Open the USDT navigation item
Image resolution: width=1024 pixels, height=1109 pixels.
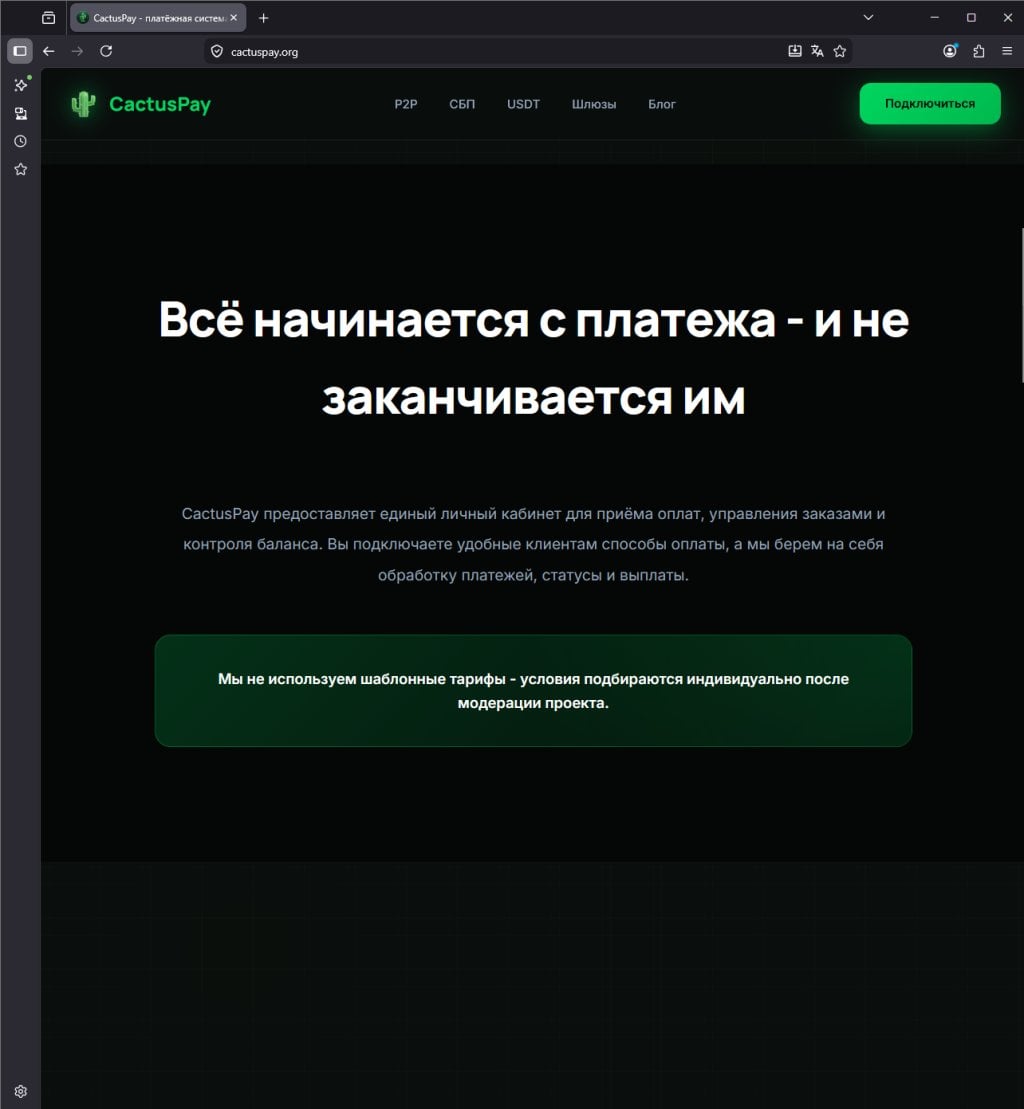[523, 104]
